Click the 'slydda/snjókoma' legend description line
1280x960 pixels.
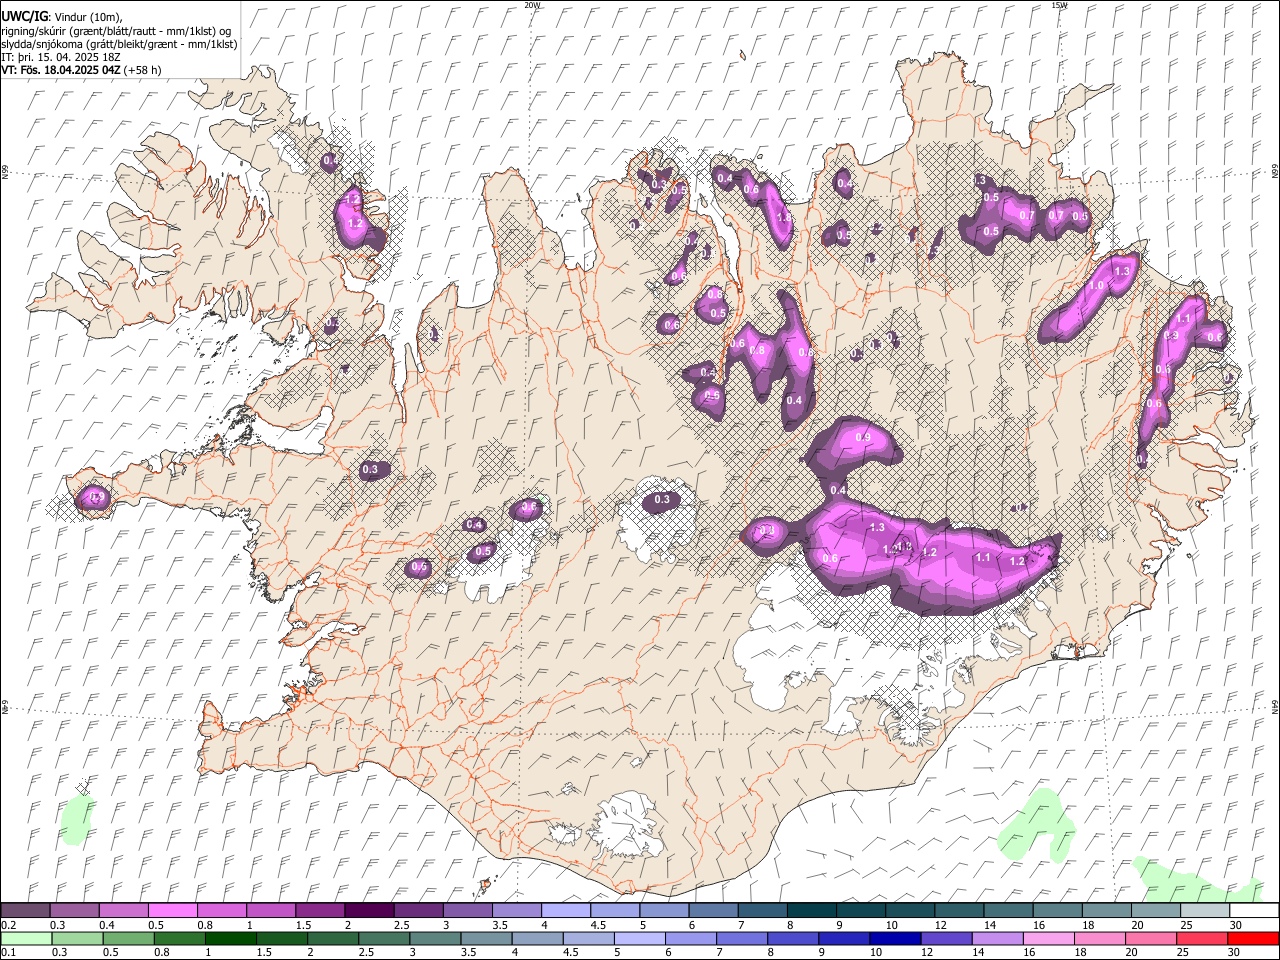(x=119, y=44)
